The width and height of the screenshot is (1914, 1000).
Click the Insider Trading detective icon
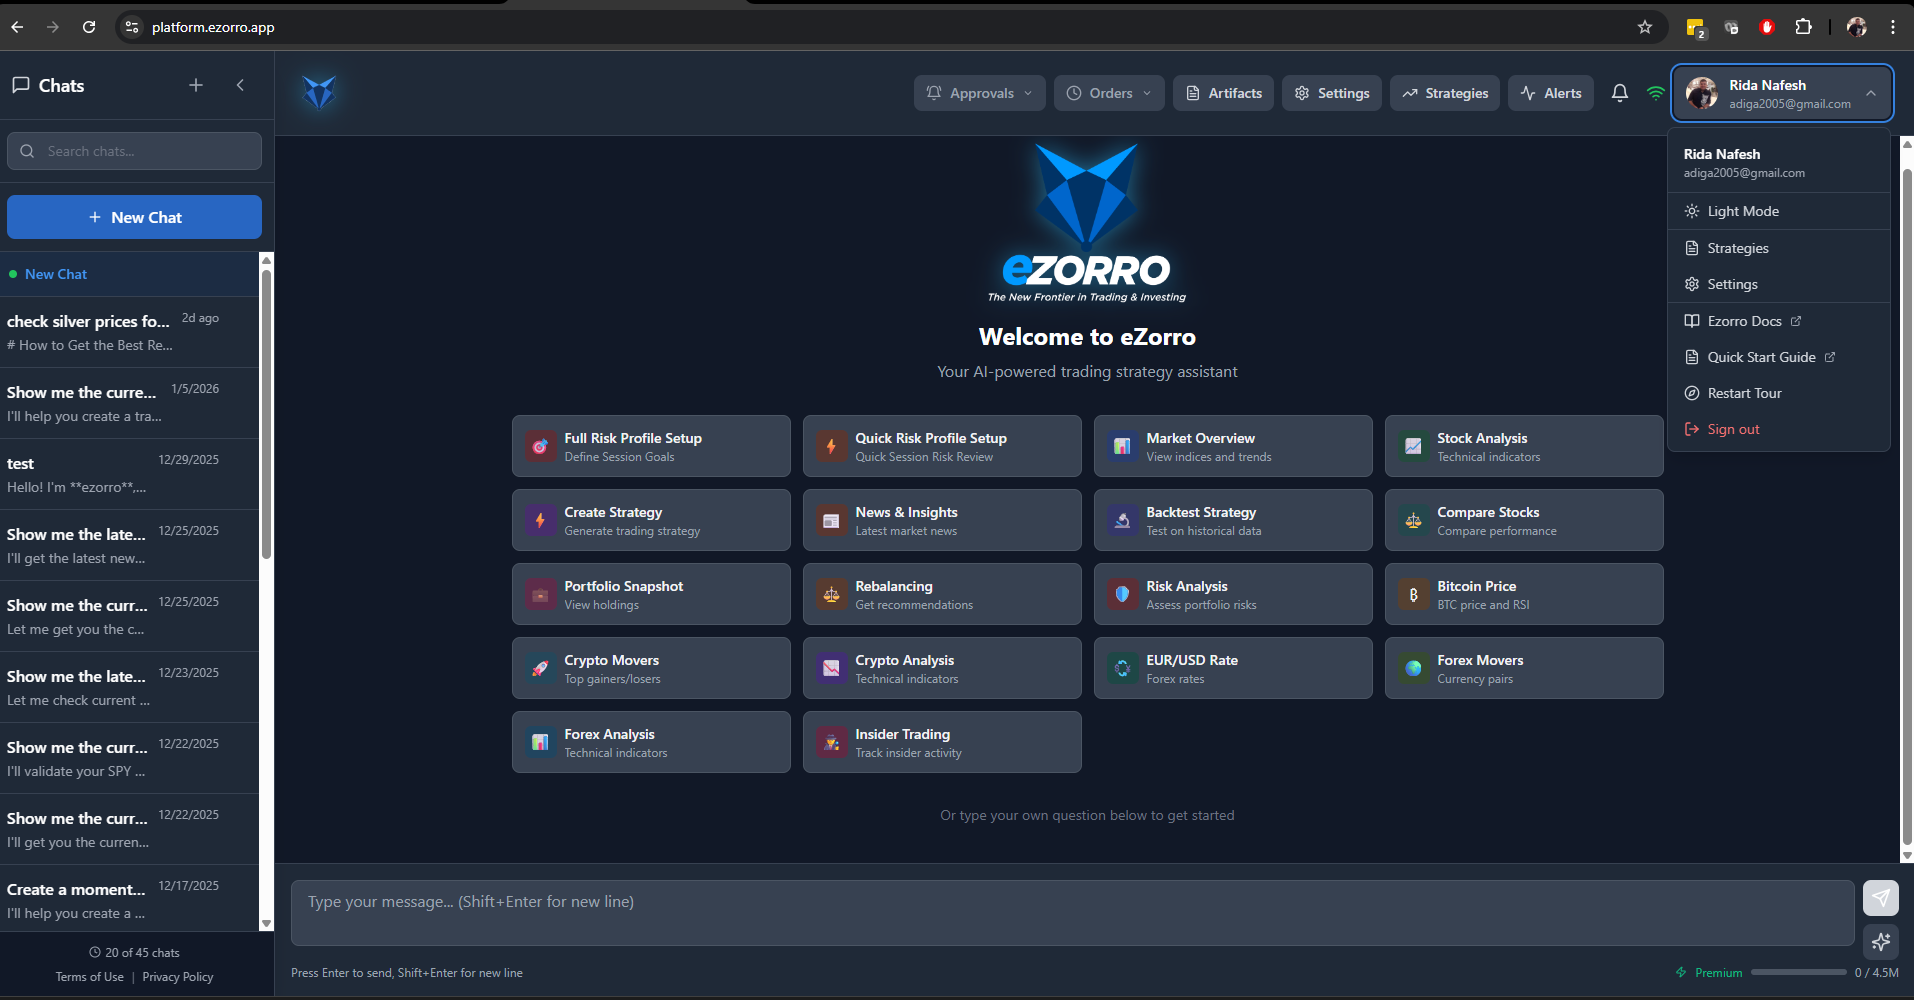831,742
